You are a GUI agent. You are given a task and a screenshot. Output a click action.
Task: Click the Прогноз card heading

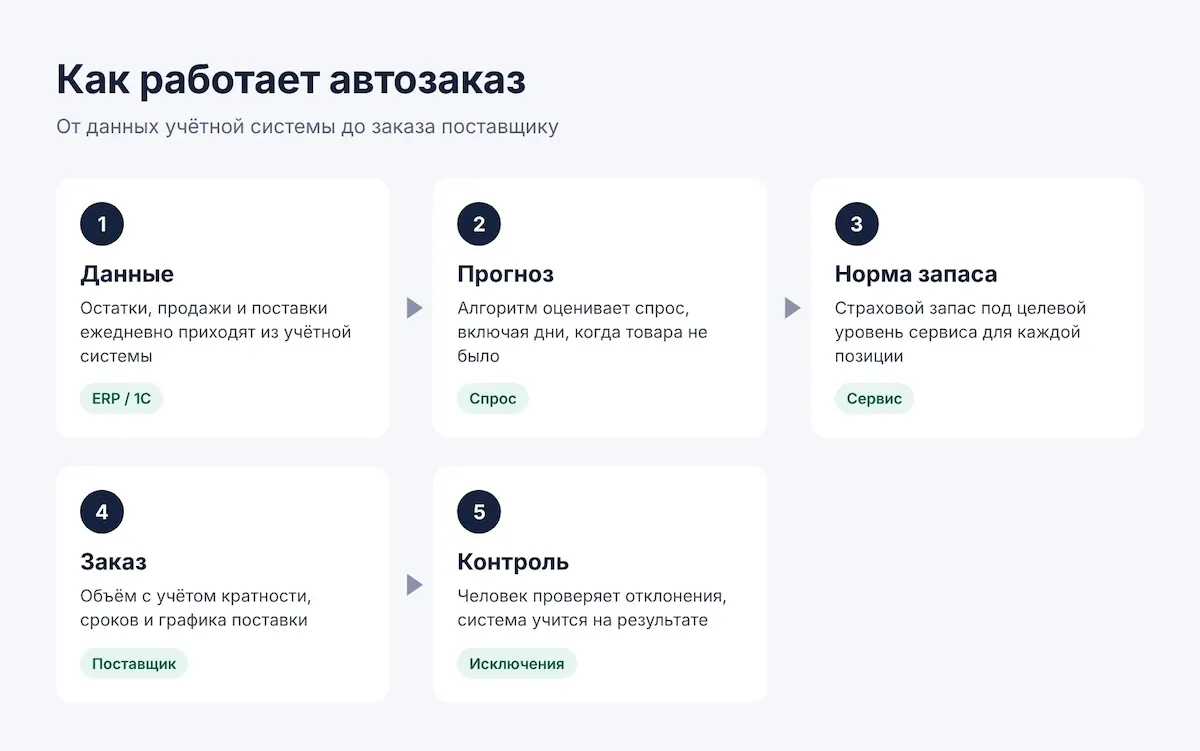[505, 274]
